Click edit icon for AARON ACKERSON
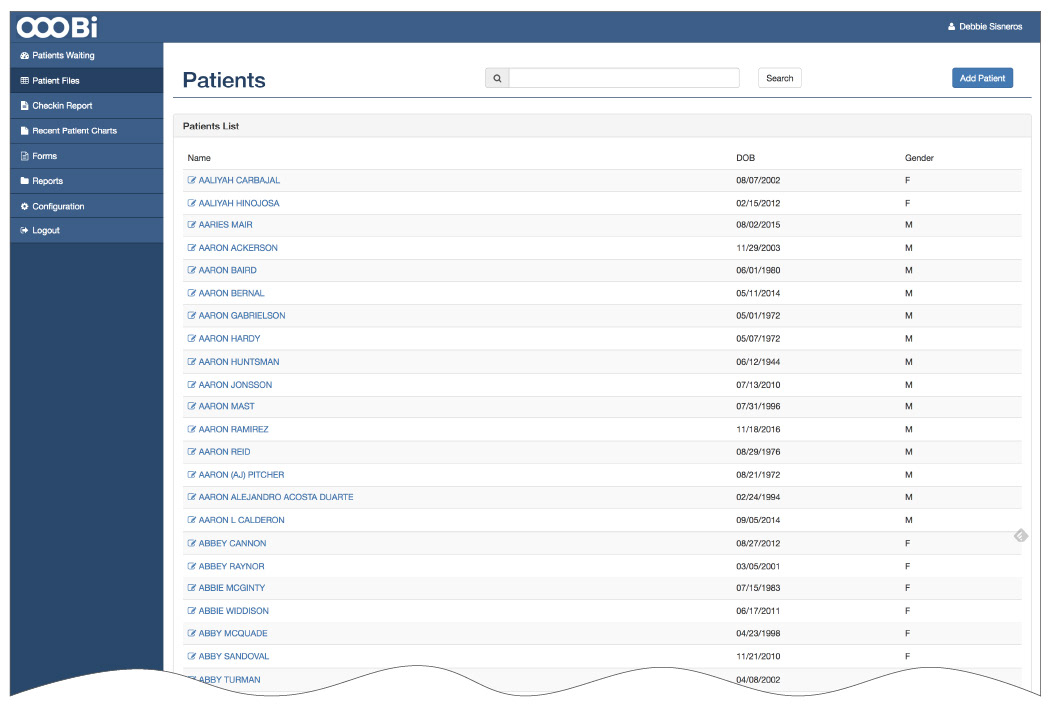The image size is (1051, 710). pyautogui.click(x=192, y=248)
